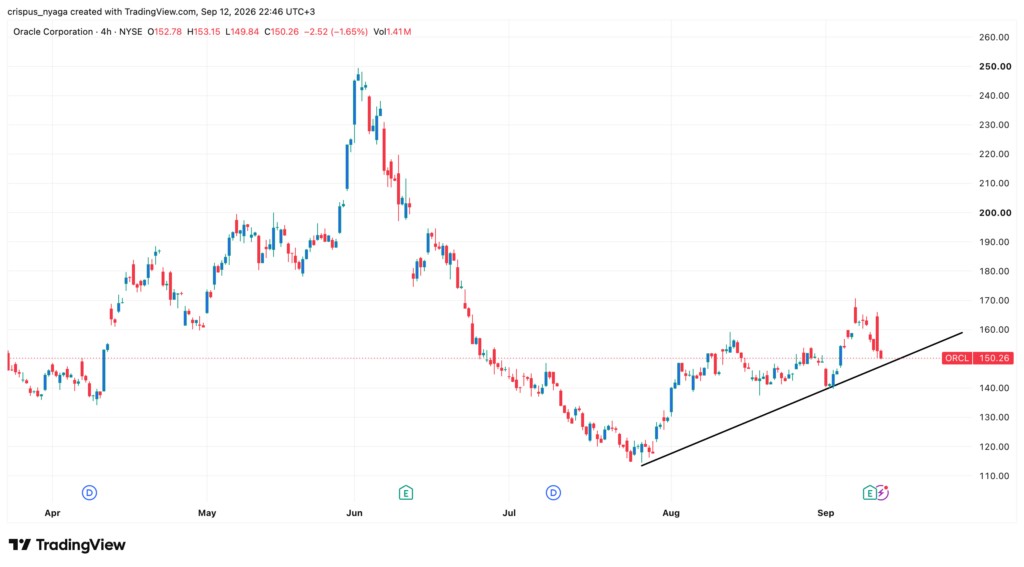Open the earnings marker under June

pyautogui.click(x=406, y=493)
